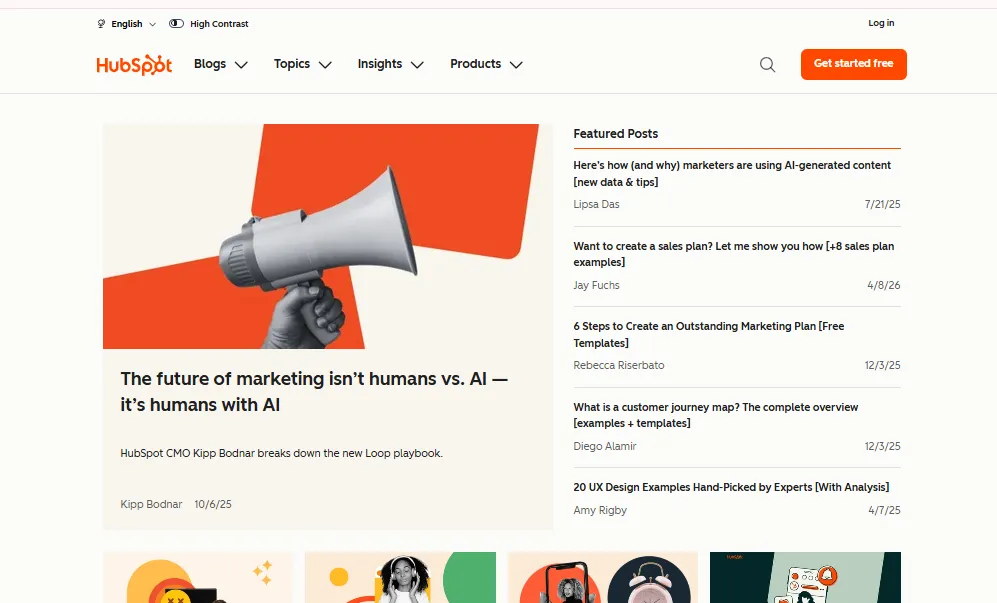
Task: Click the chevron next to Insights
Action: 417,65
